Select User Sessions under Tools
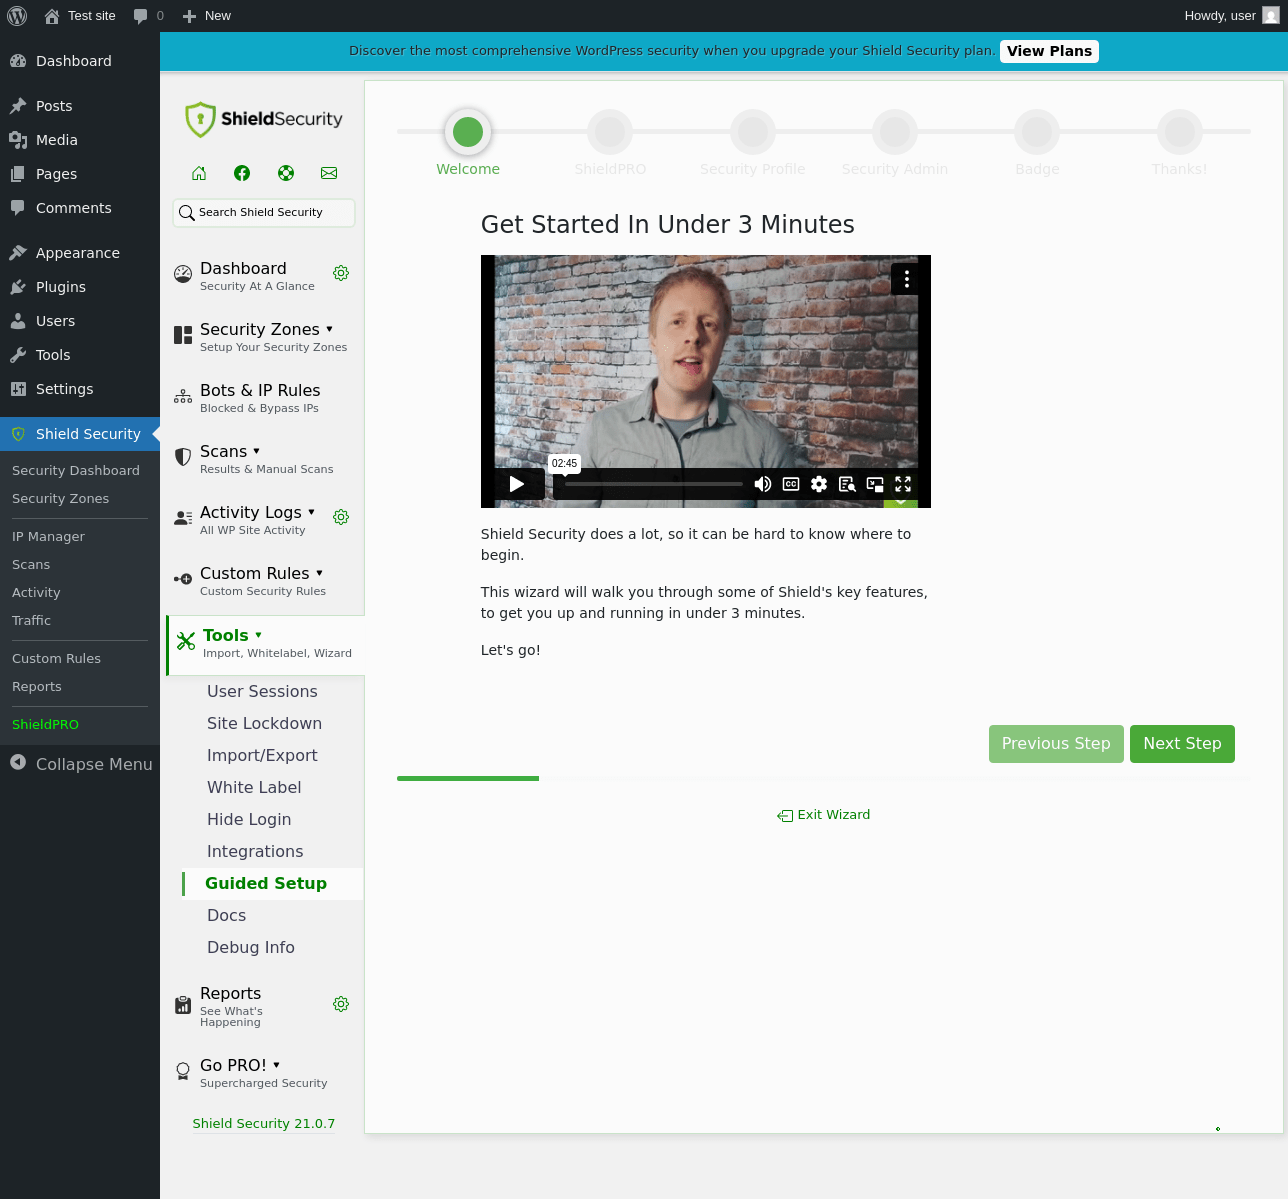Viewport: 1288px width, 1199px height. pos(262,691)
